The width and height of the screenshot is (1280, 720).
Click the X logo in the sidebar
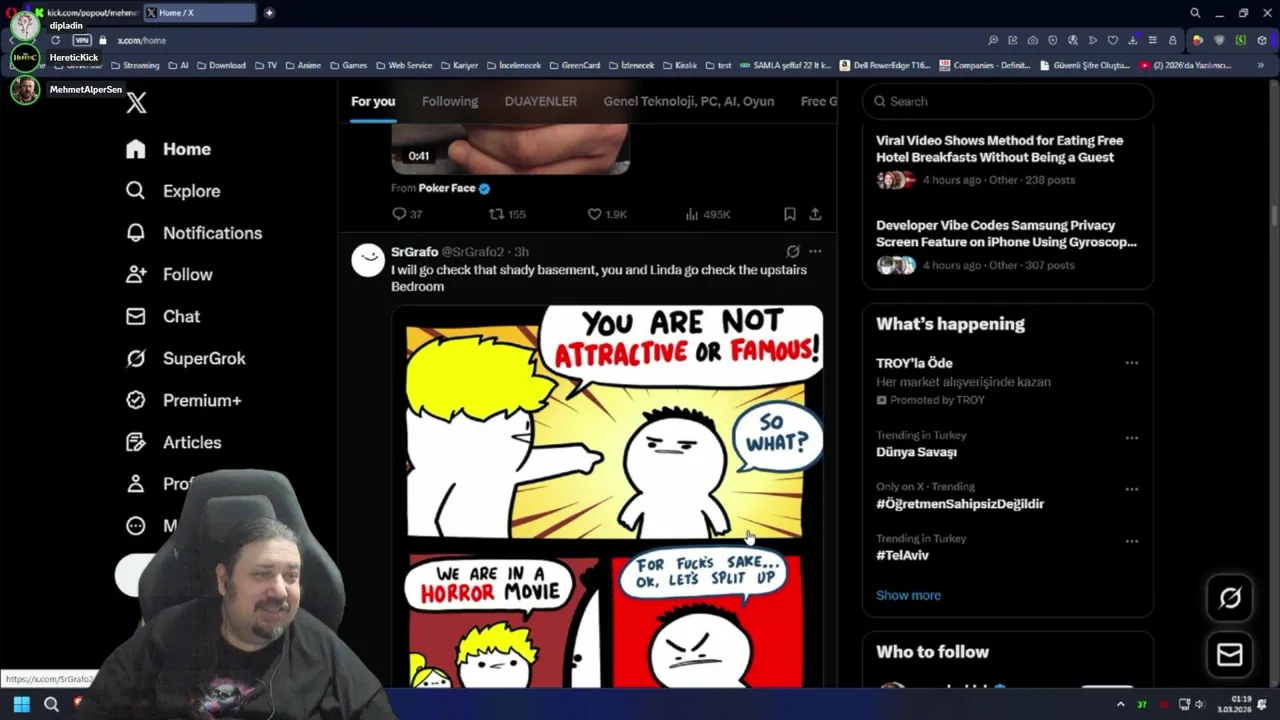point(137,102)
